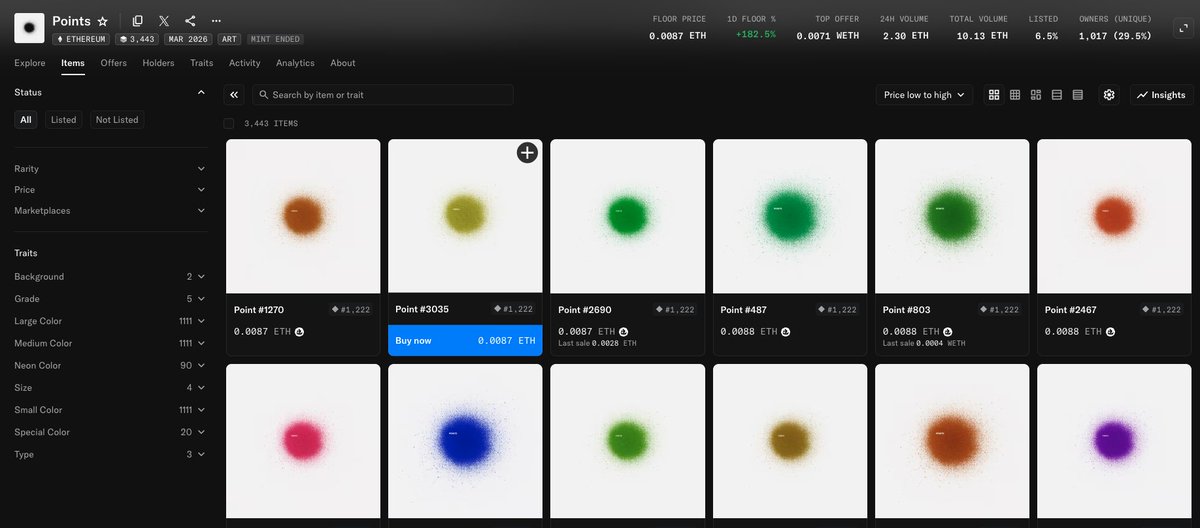The height and width of the screenshot is (528, 1200).
Task: Filter status by Listed
Action: 63,120
